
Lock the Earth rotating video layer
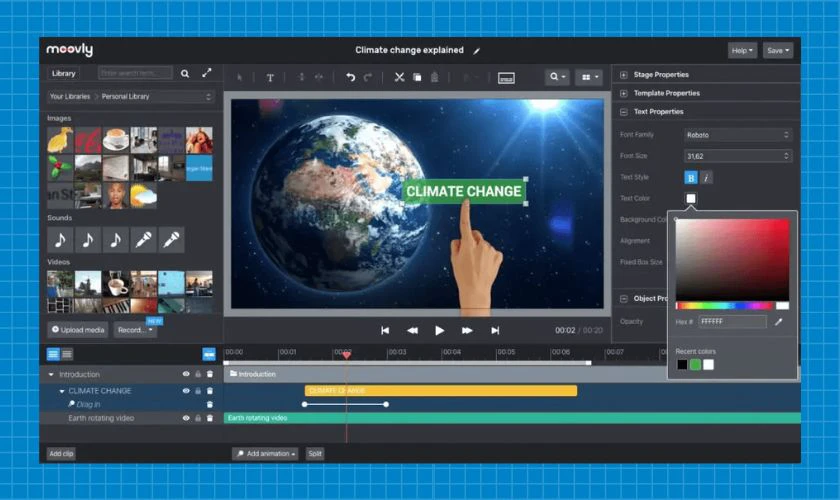click(x=198, y=418)
